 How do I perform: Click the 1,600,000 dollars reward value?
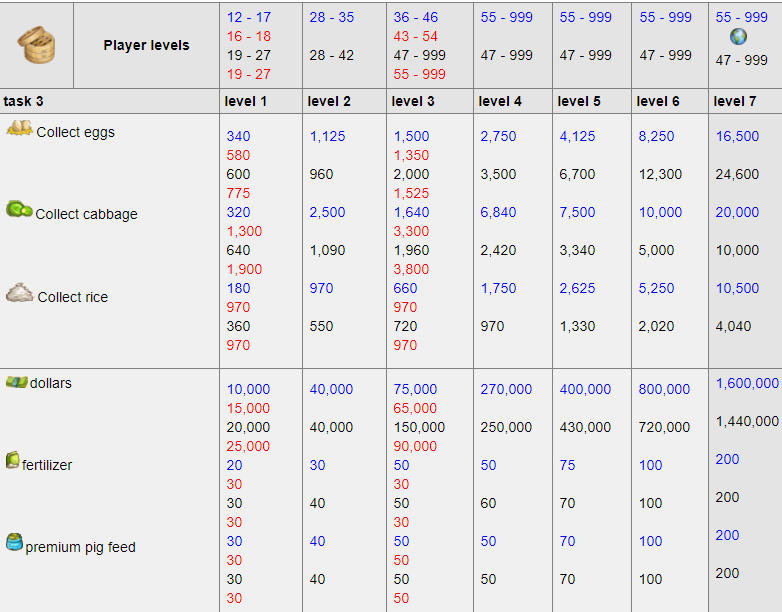click(747, 383)
